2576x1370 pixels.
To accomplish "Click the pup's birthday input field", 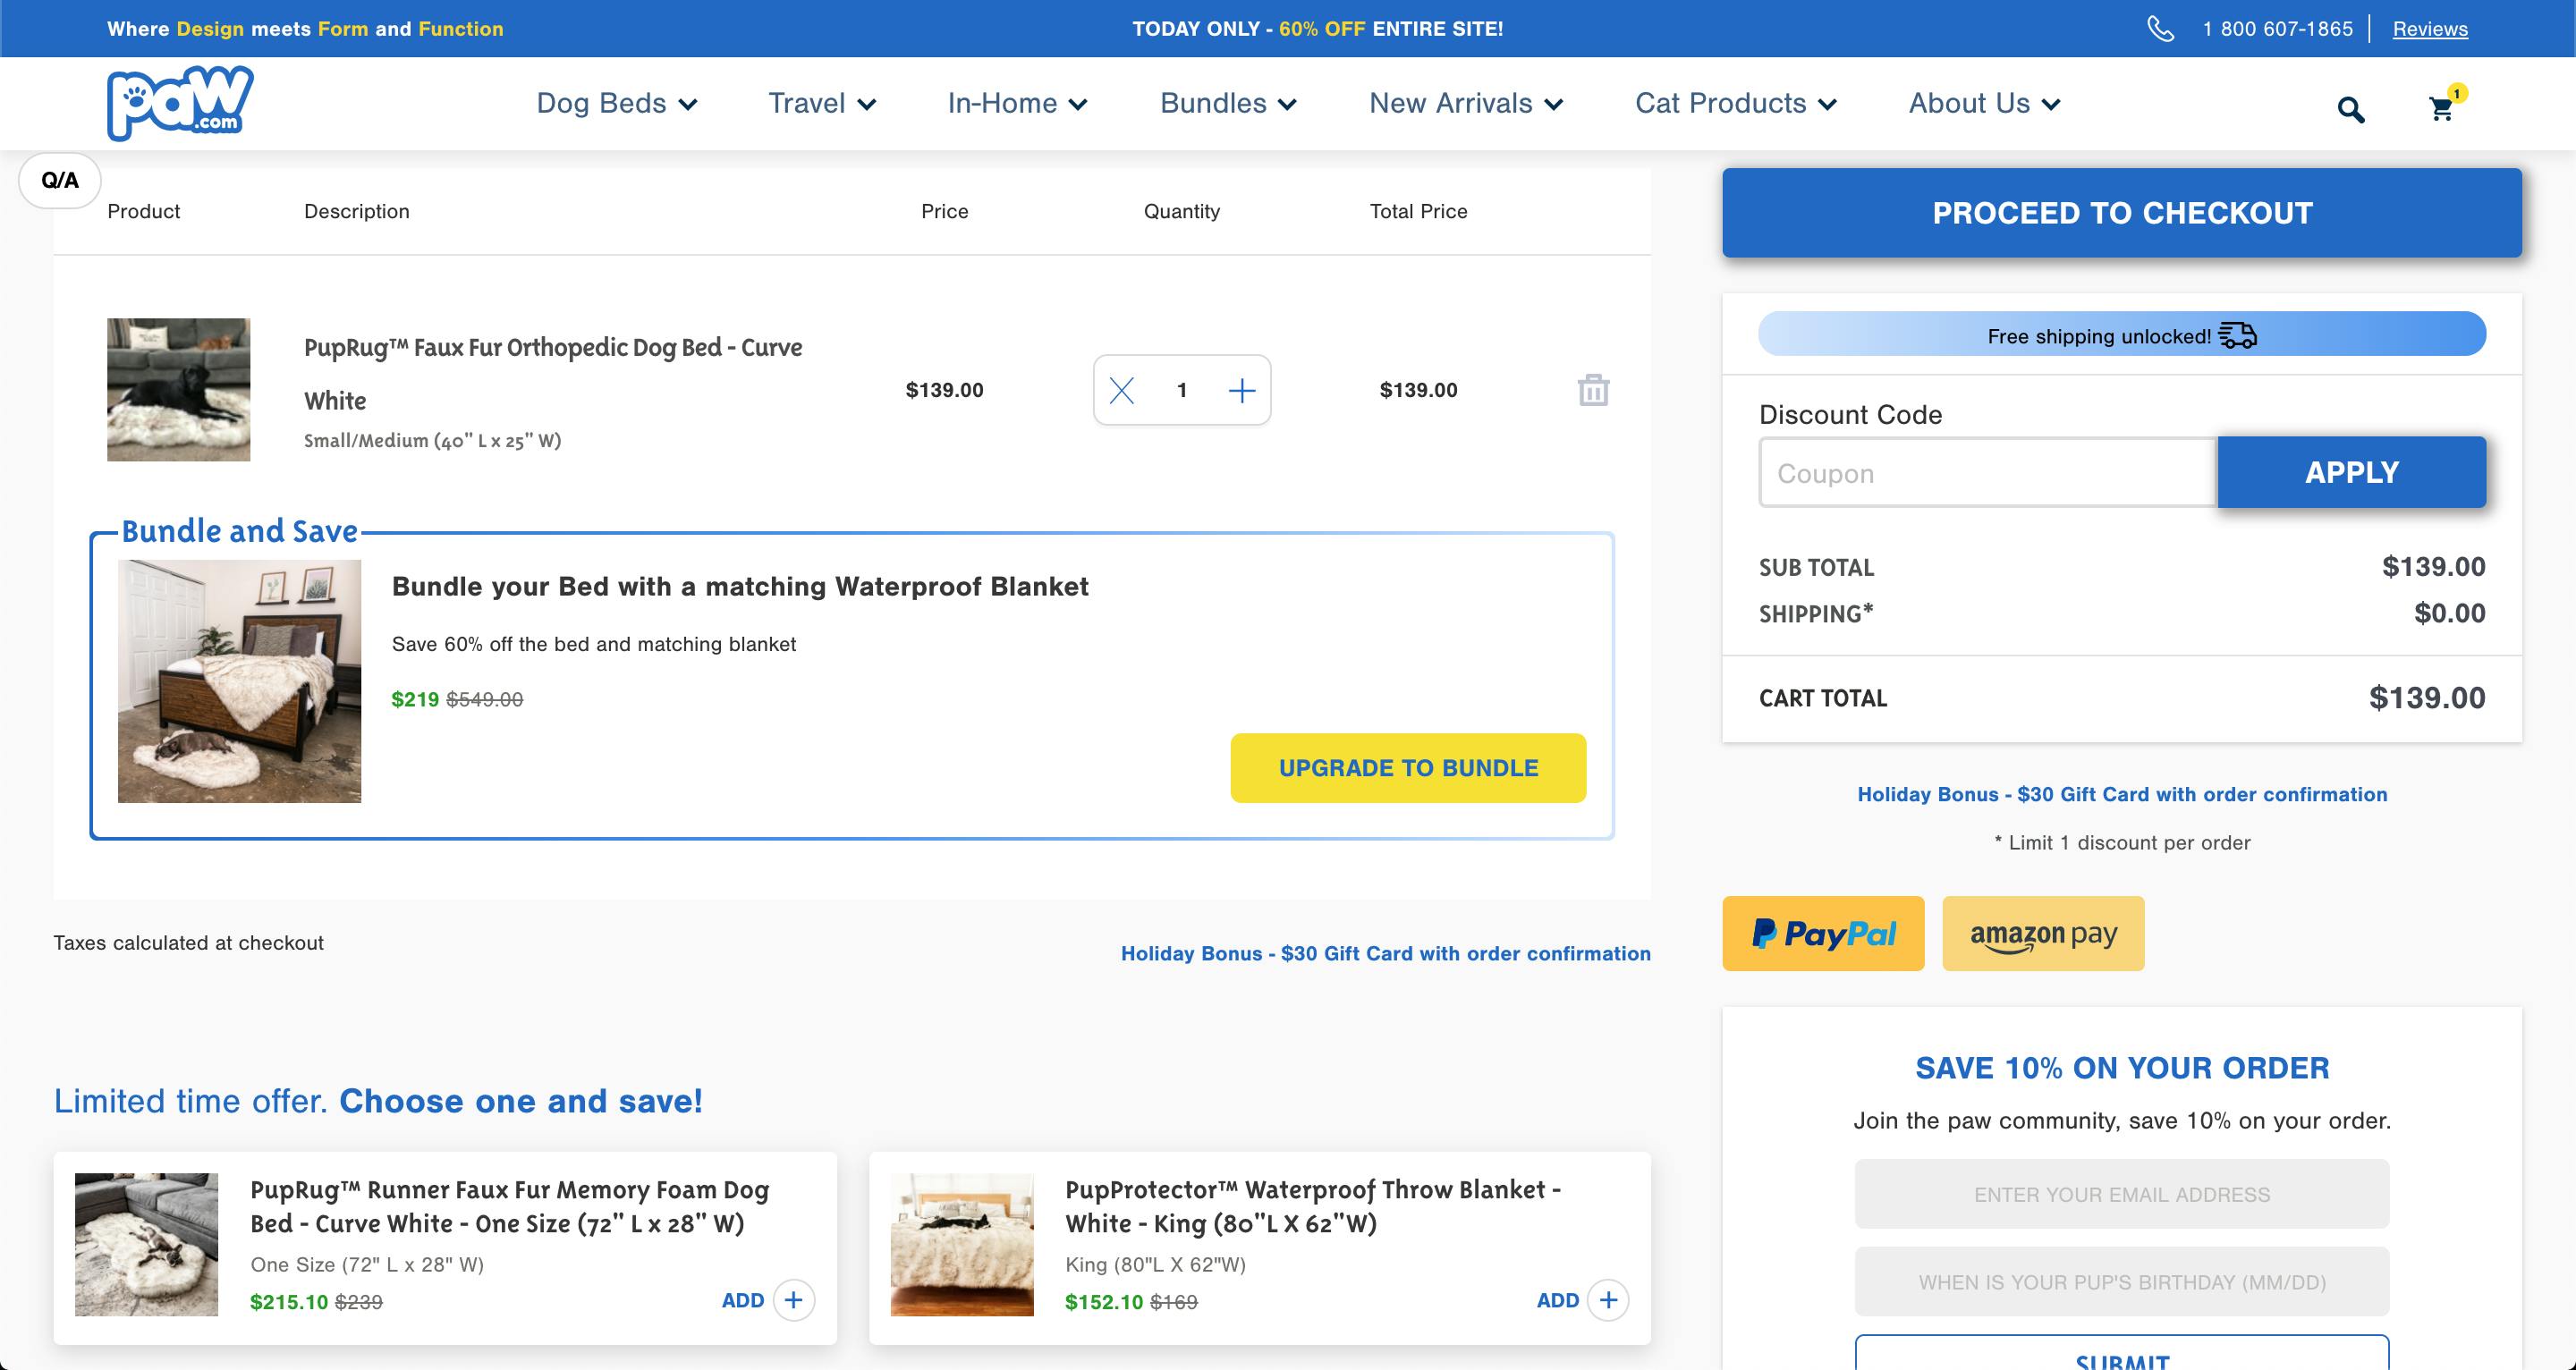I will 2122,1282.
